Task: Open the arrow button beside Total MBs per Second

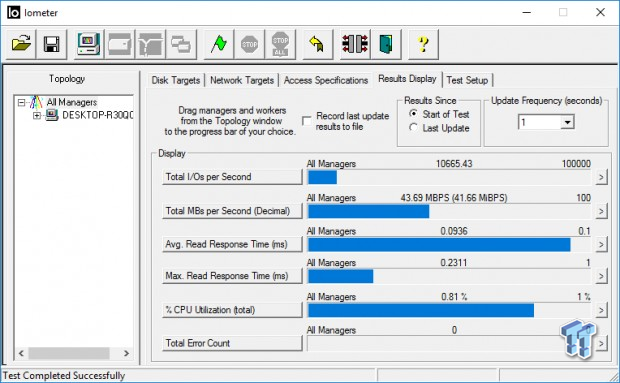Action: click(601, 211)
